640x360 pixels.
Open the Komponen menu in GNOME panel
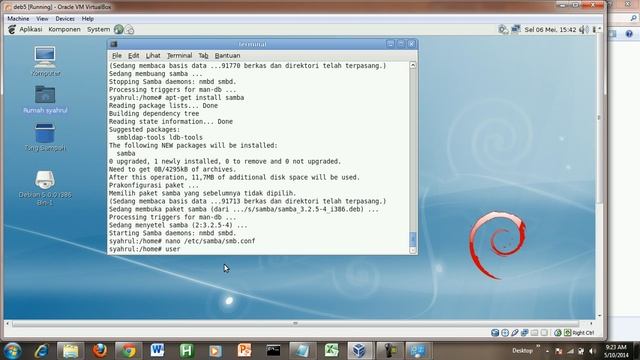pos(64,29)
